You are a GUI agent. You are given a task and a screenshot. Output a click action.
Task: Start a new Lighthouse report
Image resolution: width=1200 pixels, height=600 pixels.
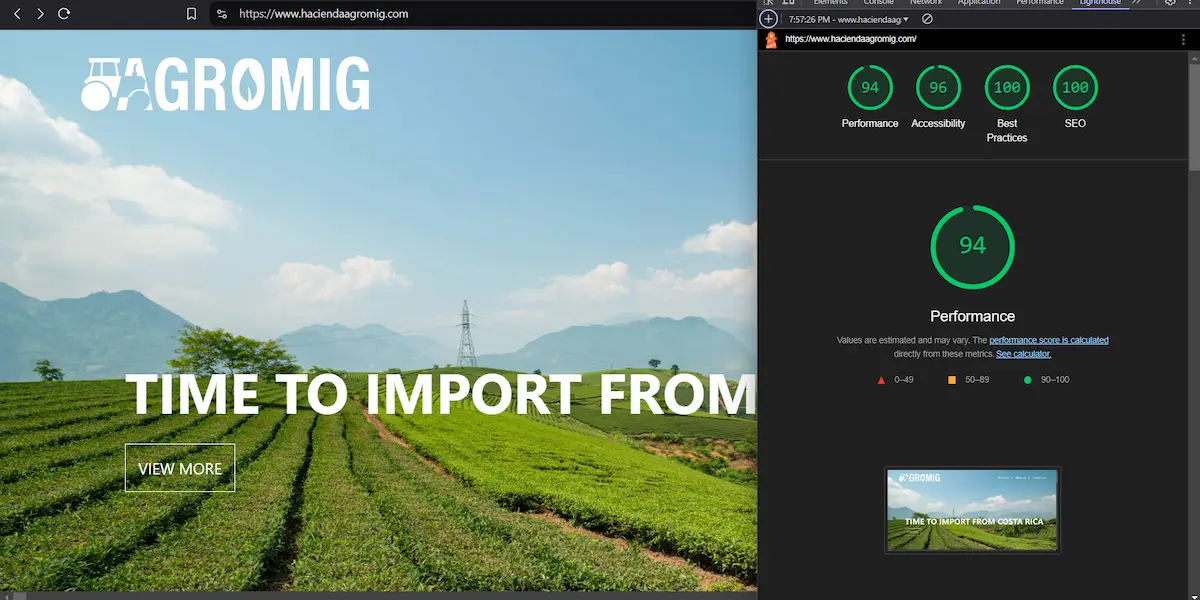click(x=768, y=19)
